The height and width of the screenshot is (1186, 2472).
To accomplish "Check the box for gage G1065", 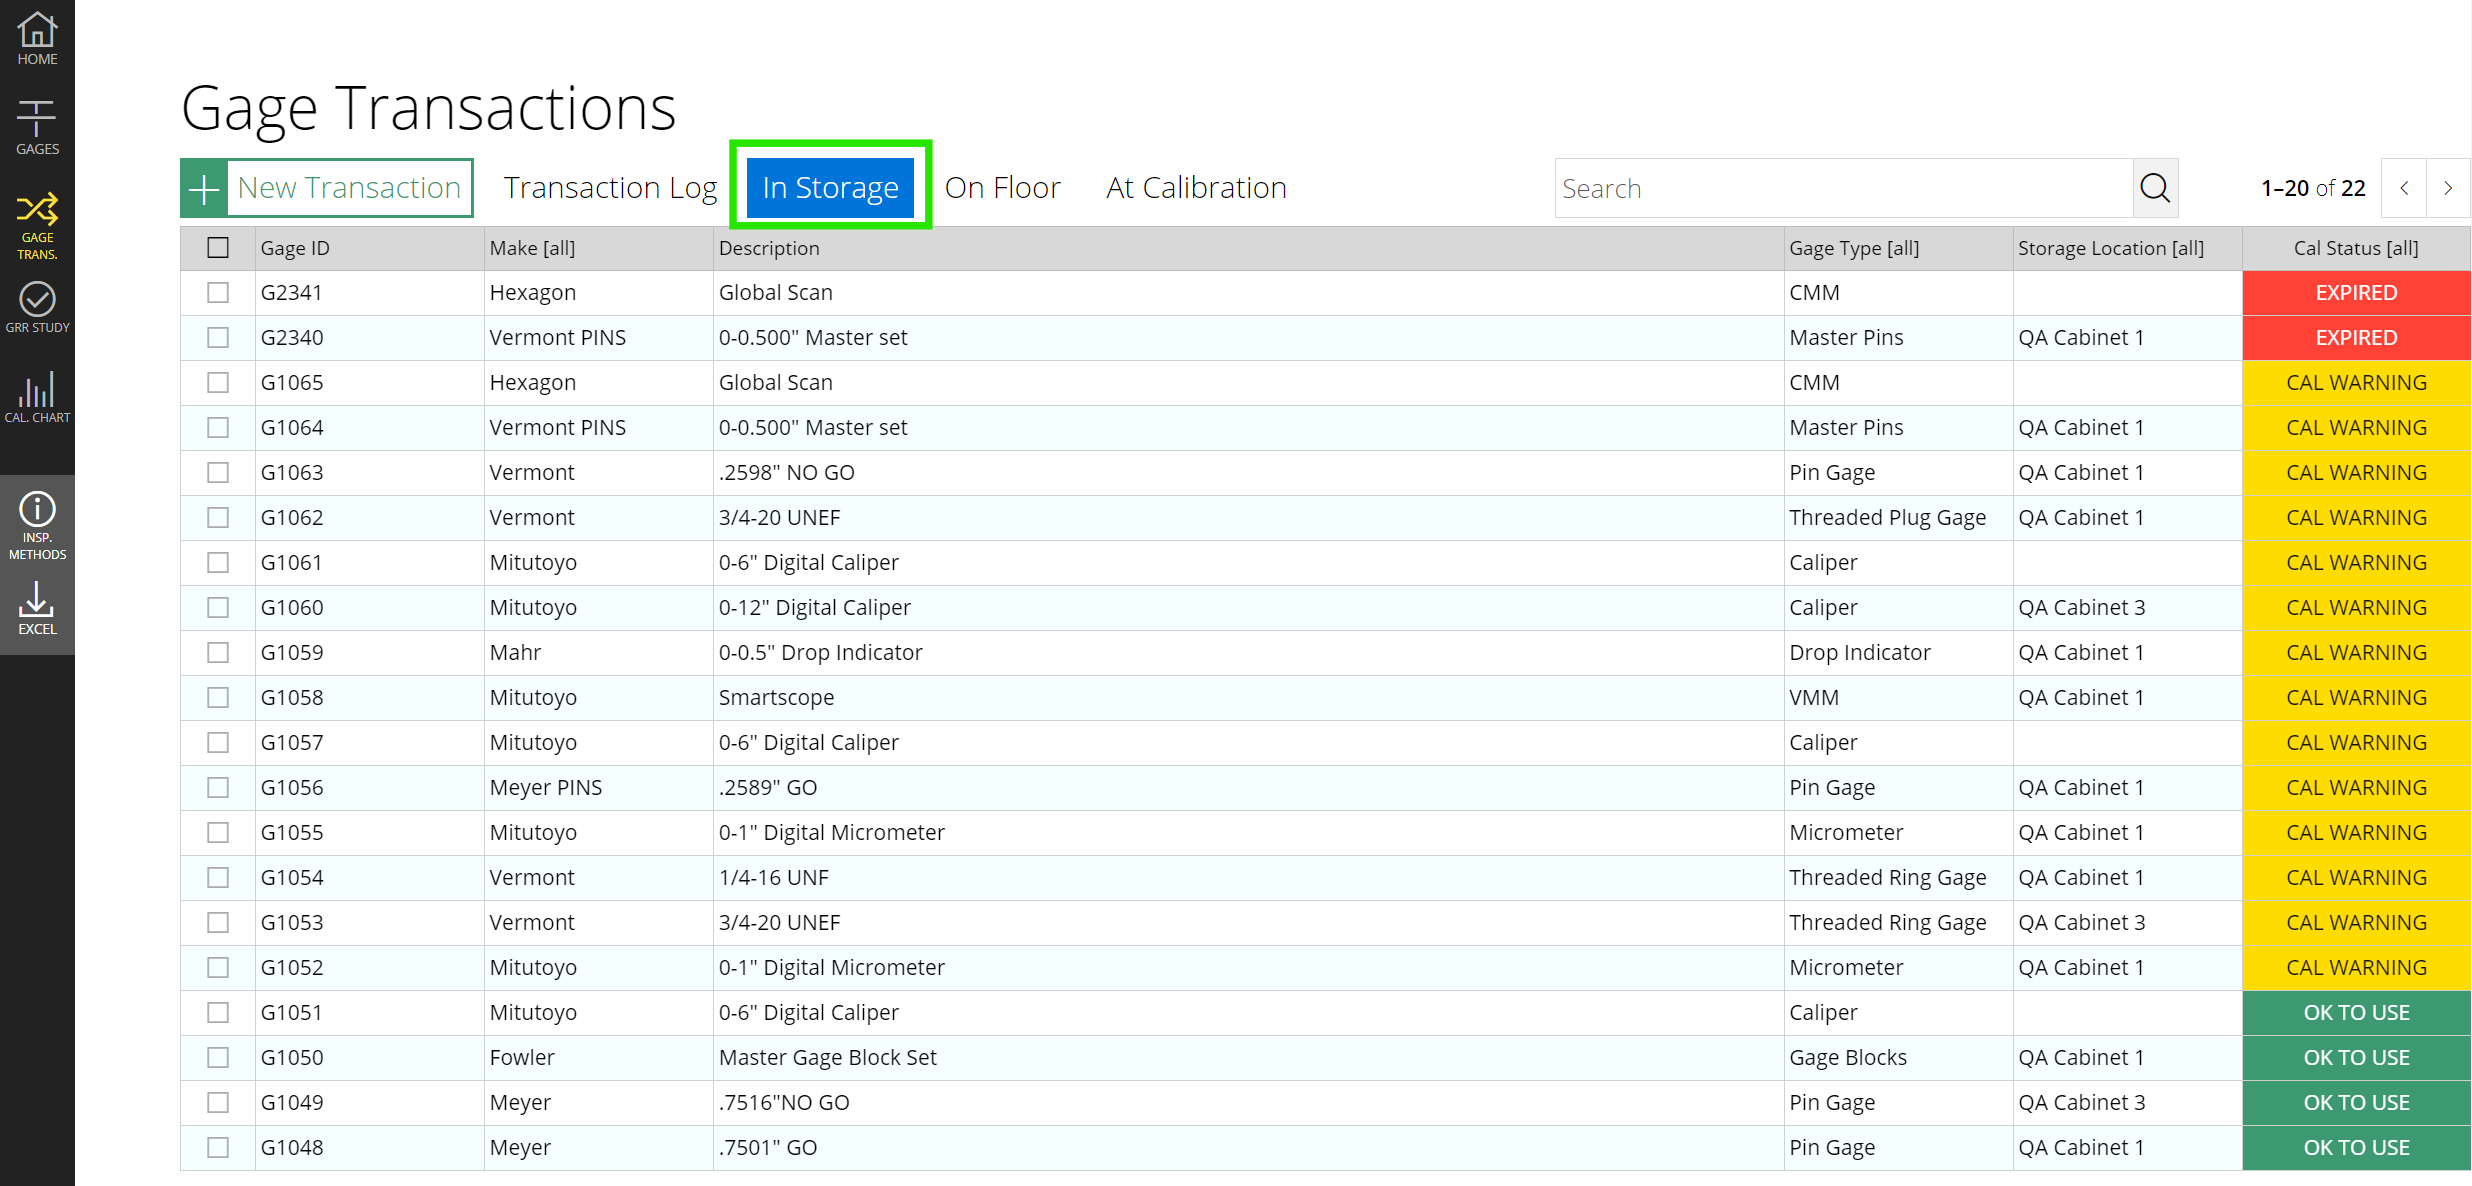I will coord(218,383).
